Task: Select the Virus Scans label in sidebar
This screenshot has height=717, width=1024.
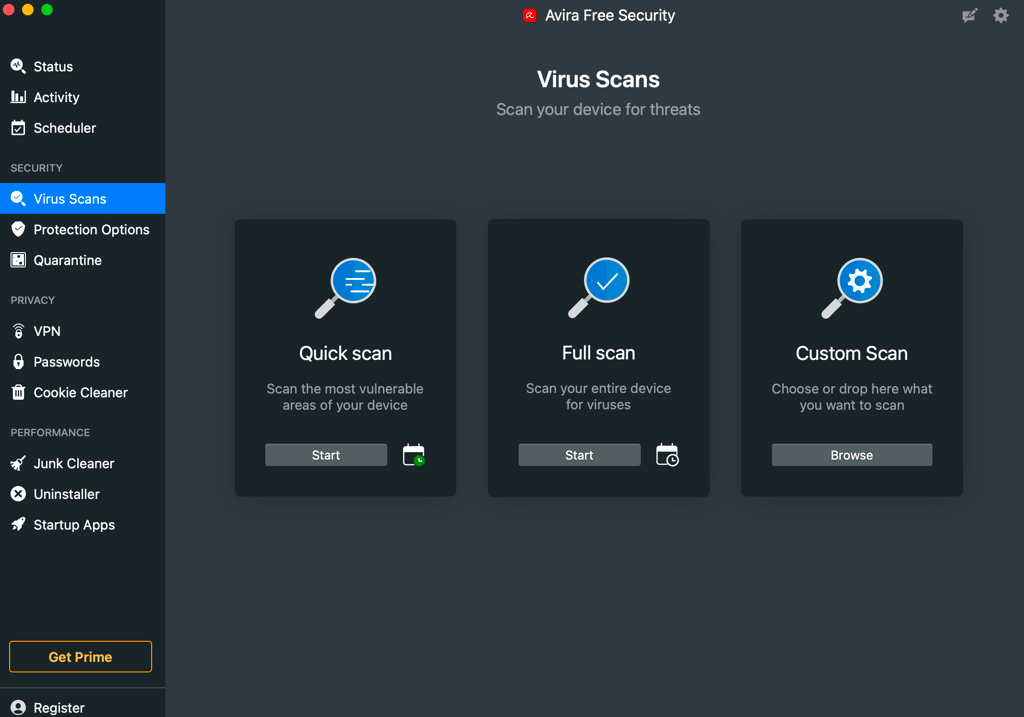Action: coord(70,199)
